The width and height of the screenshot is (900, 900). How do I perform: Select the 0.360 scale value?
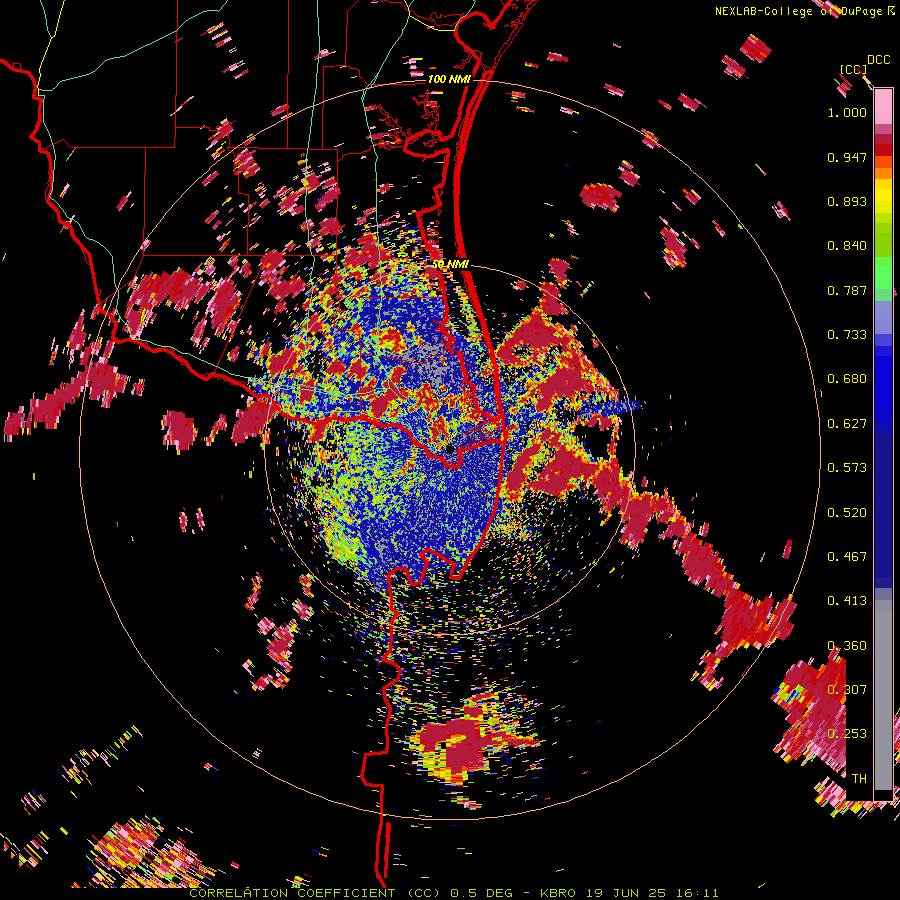tap(847, 646)
